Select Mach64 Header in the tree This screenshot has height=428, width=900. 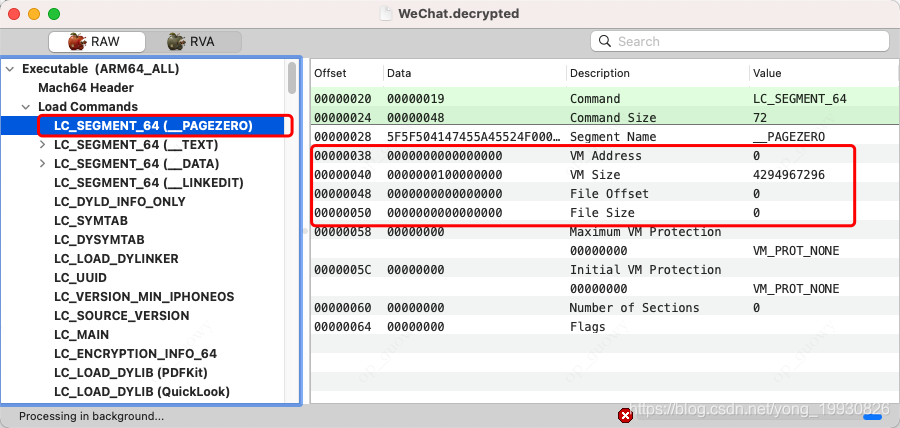tap(86, 88)
